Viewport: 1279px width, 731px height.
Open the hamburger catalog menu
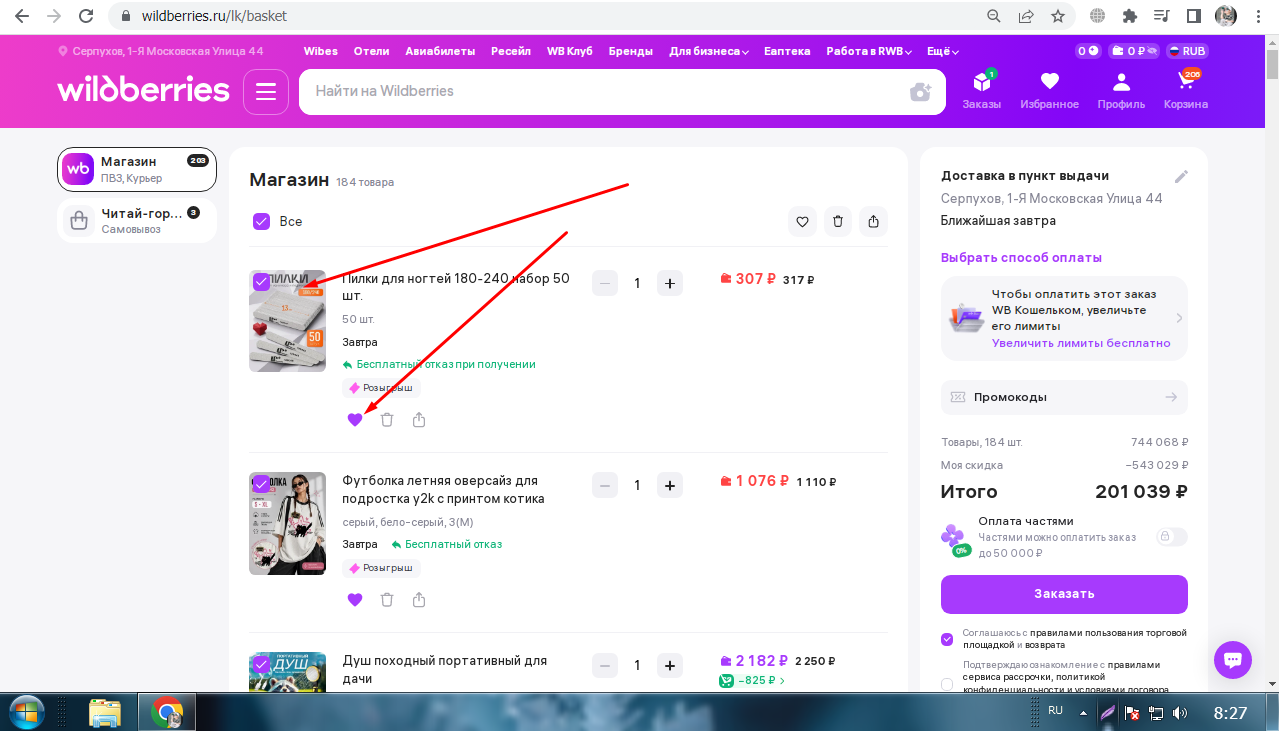265,92
